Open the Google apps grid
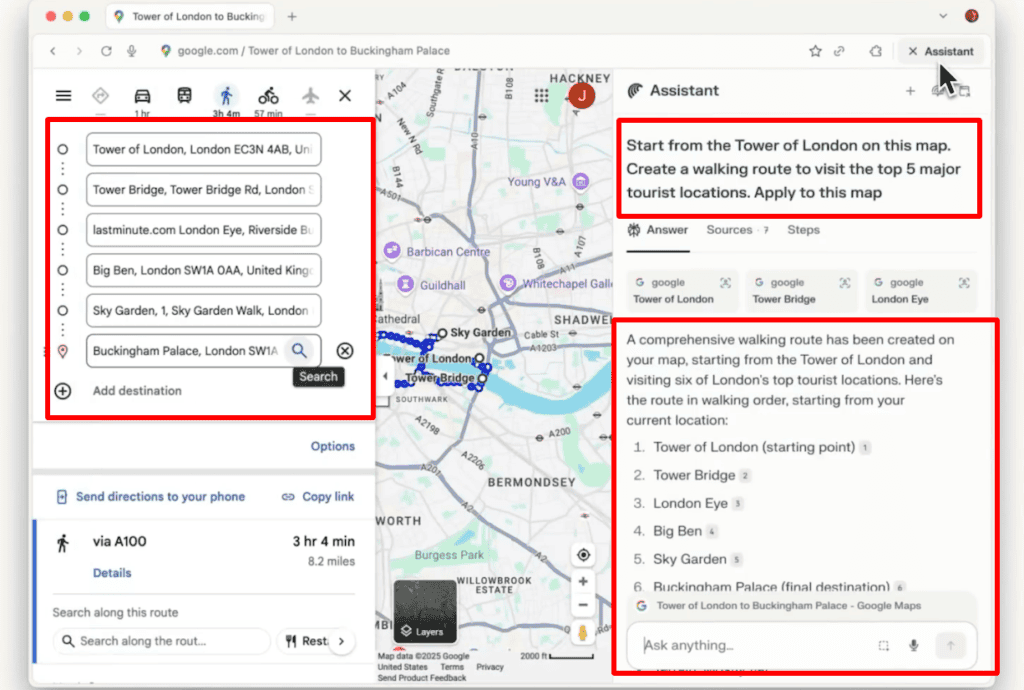Viewport: 1024px width, 690px height. 541,96
